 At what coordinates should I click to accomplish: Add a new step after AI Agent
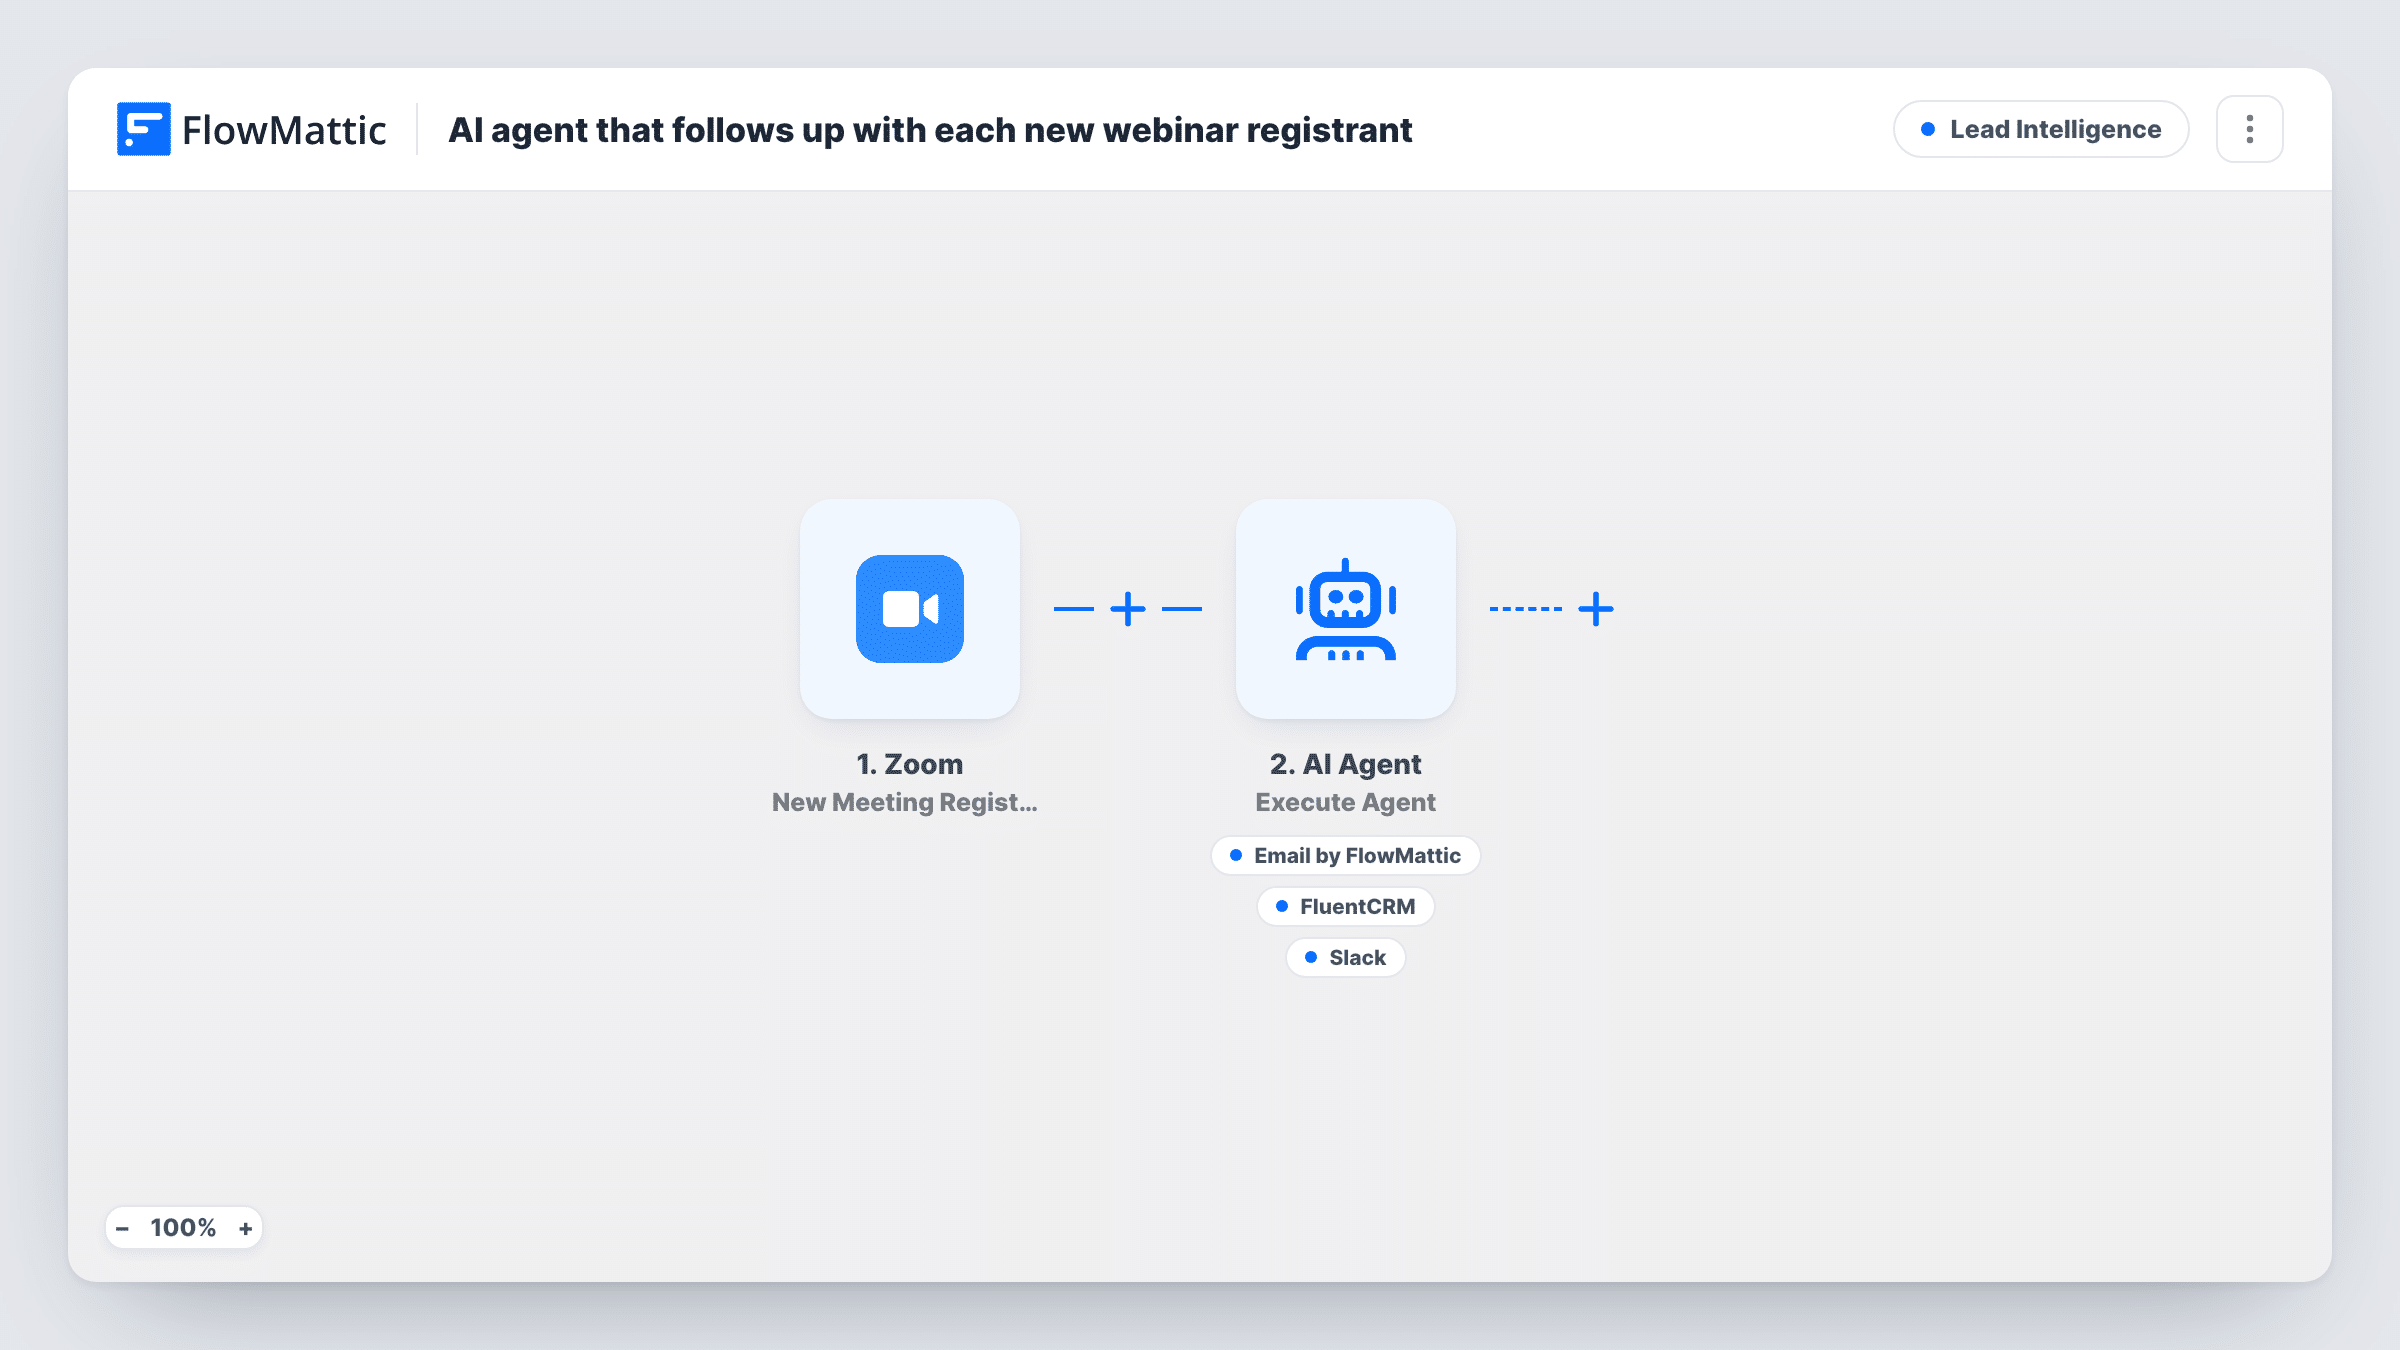pyautogui.click(x=1595, y=609)
